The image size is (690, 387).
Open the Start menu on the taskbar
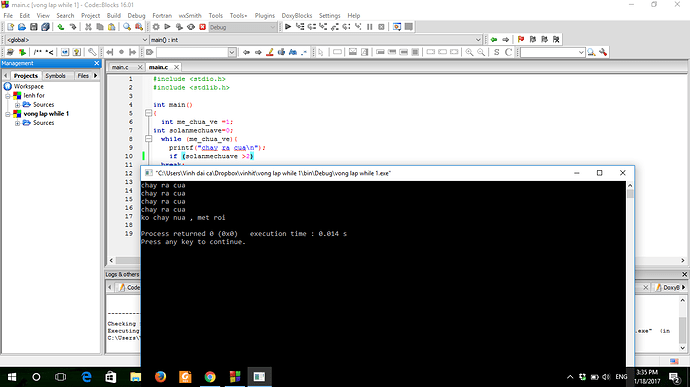tap(12, 377)
